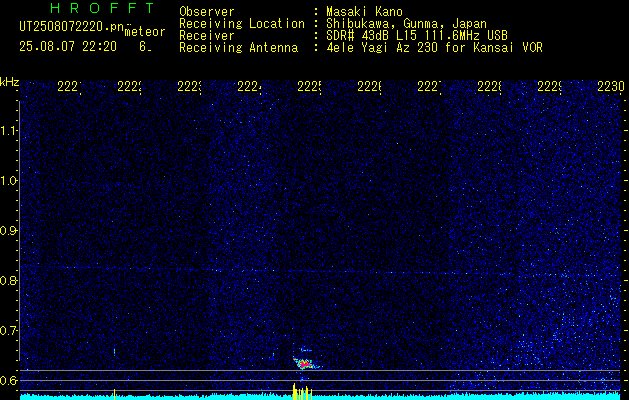Click the single yellow spike near 2222

114,394
